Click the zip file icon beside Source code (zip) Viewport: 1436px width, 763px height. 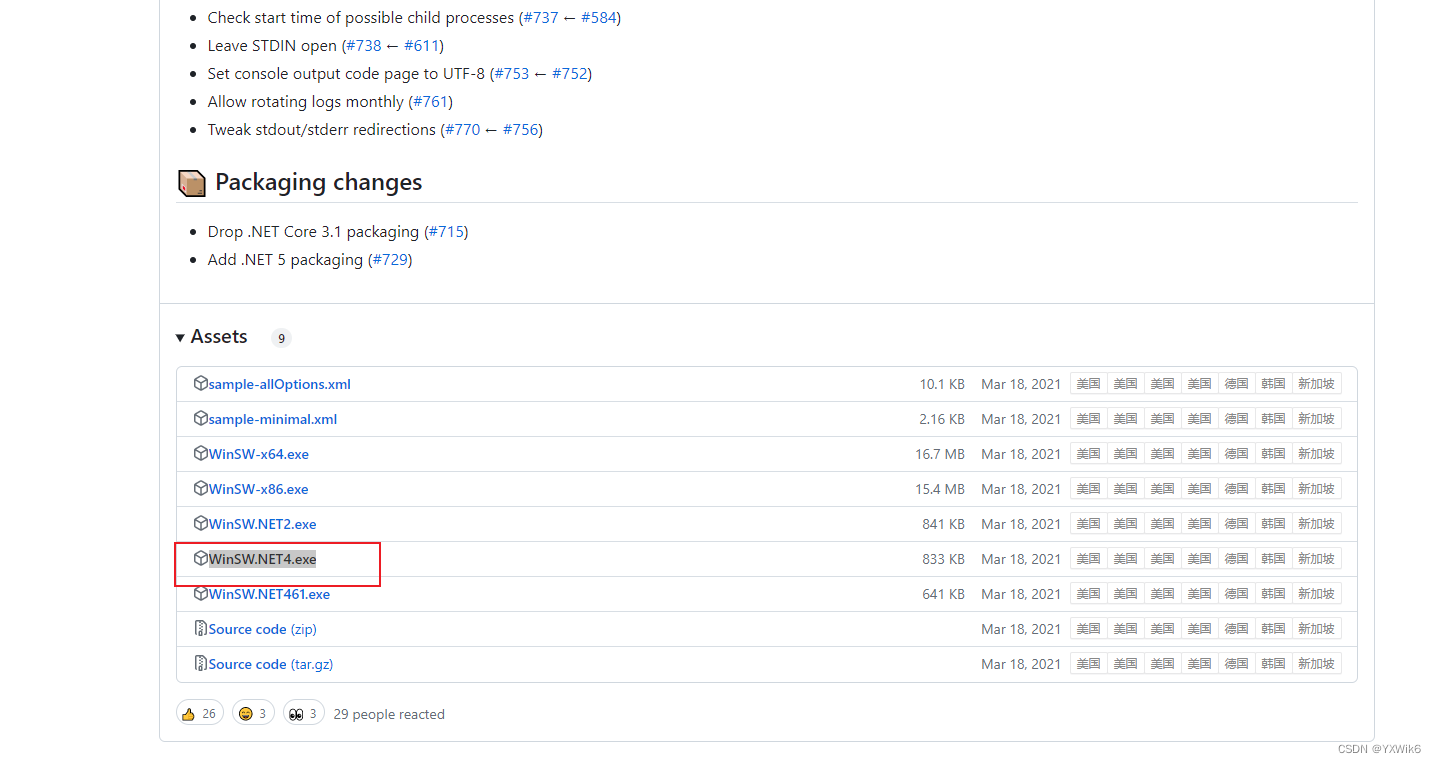click(201, 628)
